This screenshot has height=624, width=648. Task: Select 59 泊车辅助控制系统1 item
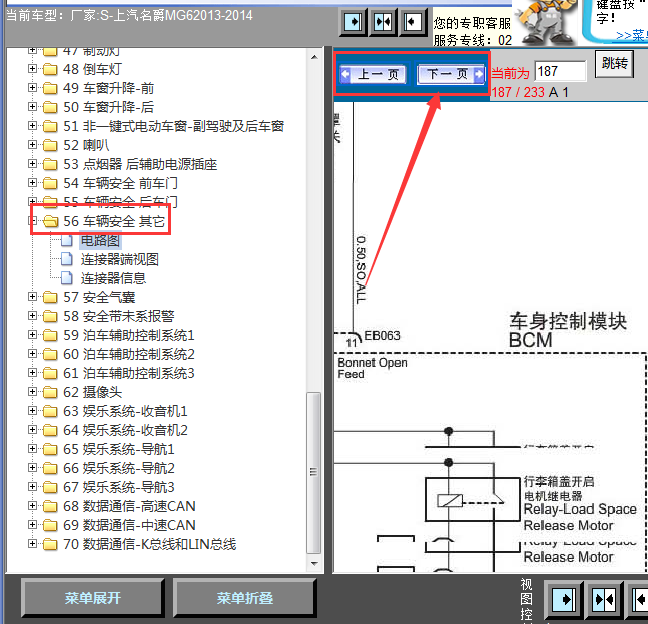[x=129, y=335]
